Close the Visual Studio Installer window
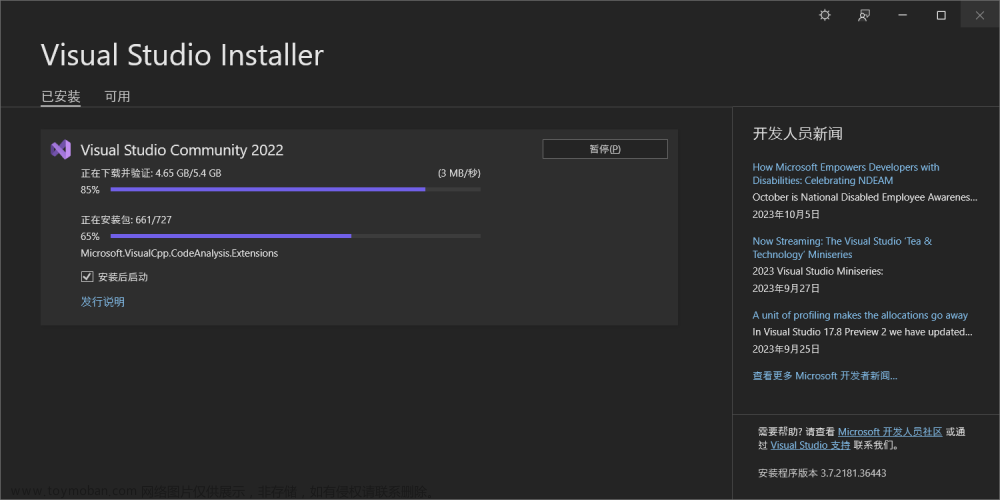The image size is (1000, 500). [x=980, y=16]
